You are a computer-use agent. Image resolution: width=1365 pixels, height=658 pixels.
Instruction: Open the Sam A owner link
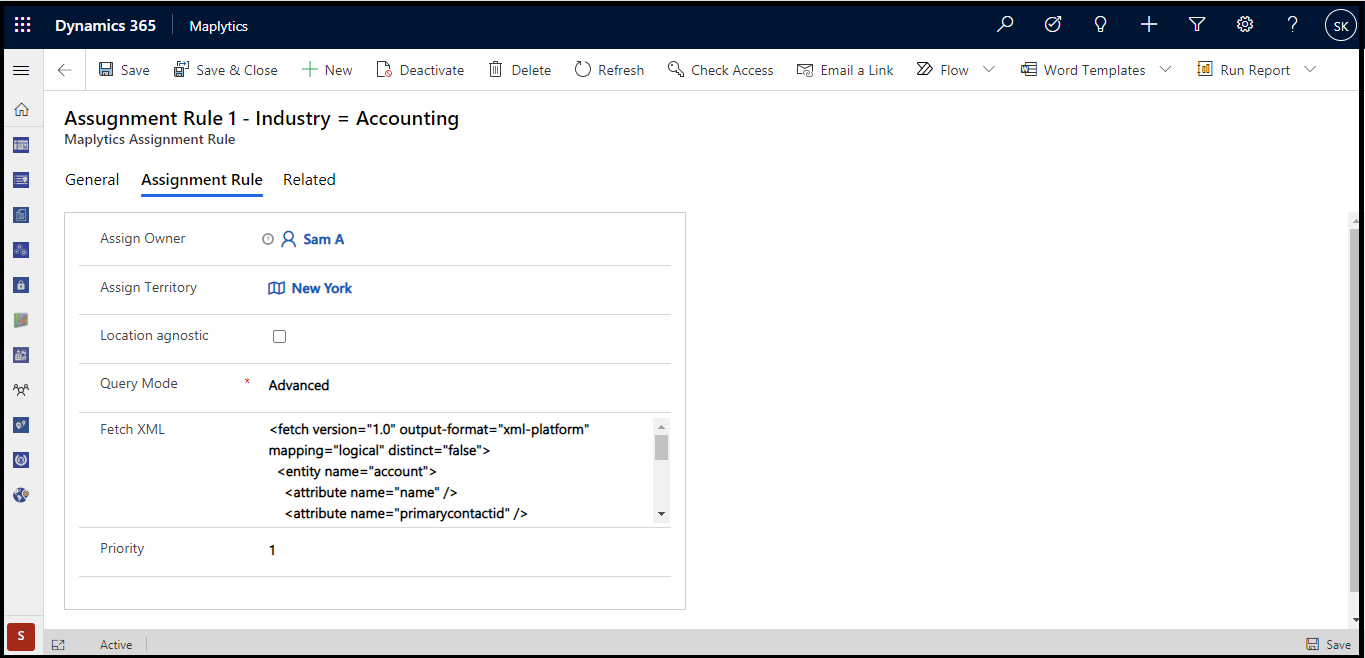[x=323, y=240]
